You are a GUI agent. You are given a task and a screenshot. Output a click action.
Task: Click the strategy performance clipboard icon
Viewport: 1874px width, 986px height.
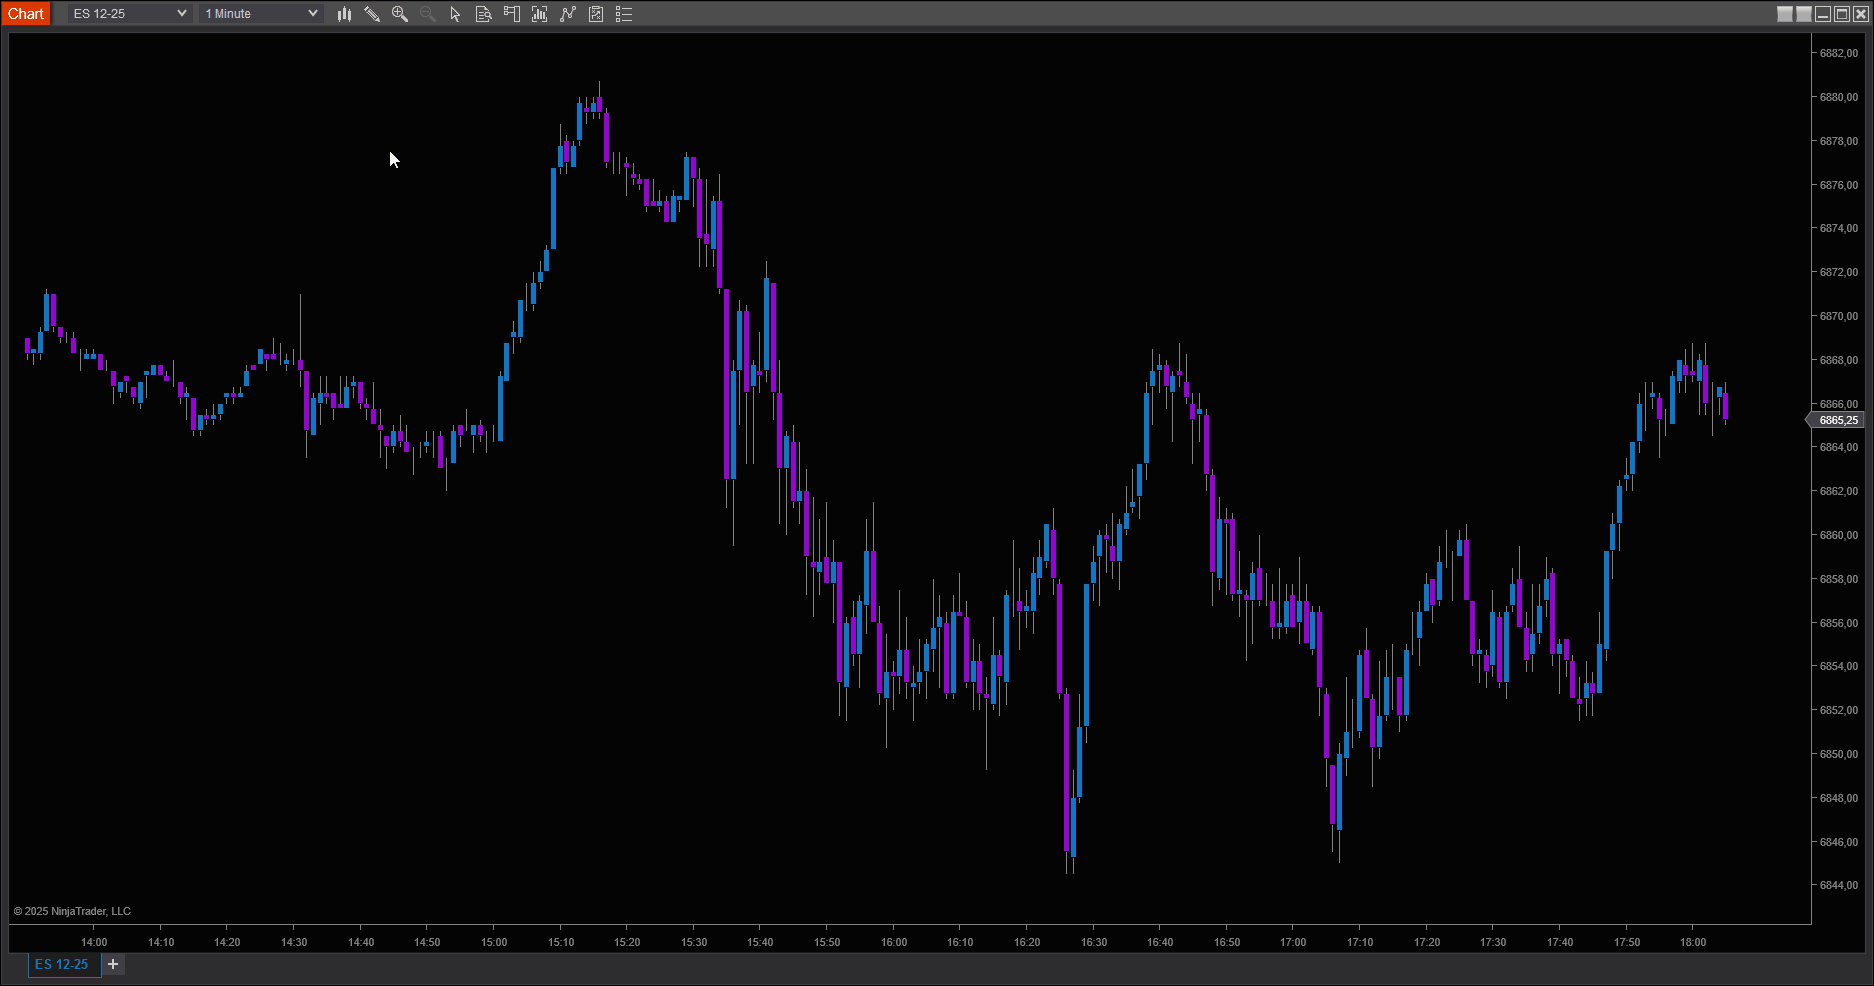[x=596, y=14]
